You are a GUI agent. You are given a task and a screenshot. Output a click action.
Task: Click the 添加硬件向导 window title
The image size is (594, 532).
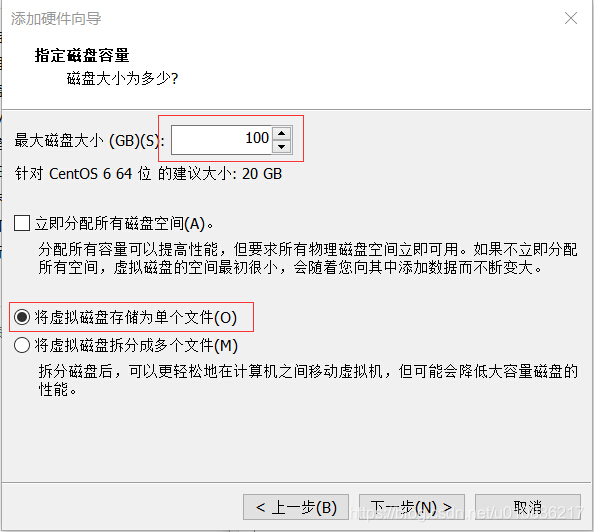pos(56,19)
